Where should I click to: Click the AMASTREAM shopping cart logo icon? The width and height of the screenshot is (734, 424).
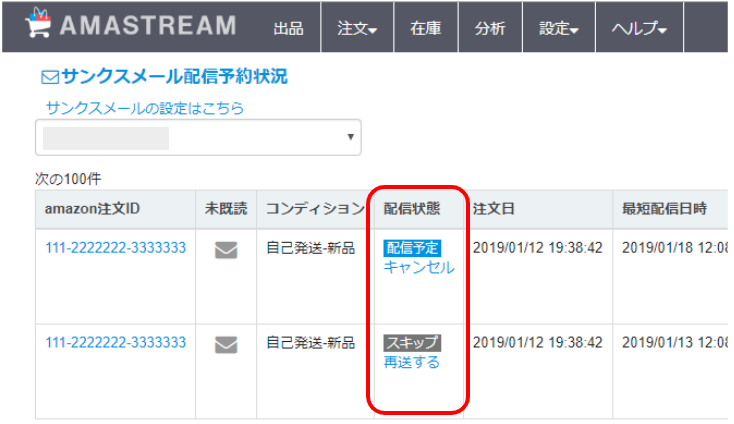(38, 22)
